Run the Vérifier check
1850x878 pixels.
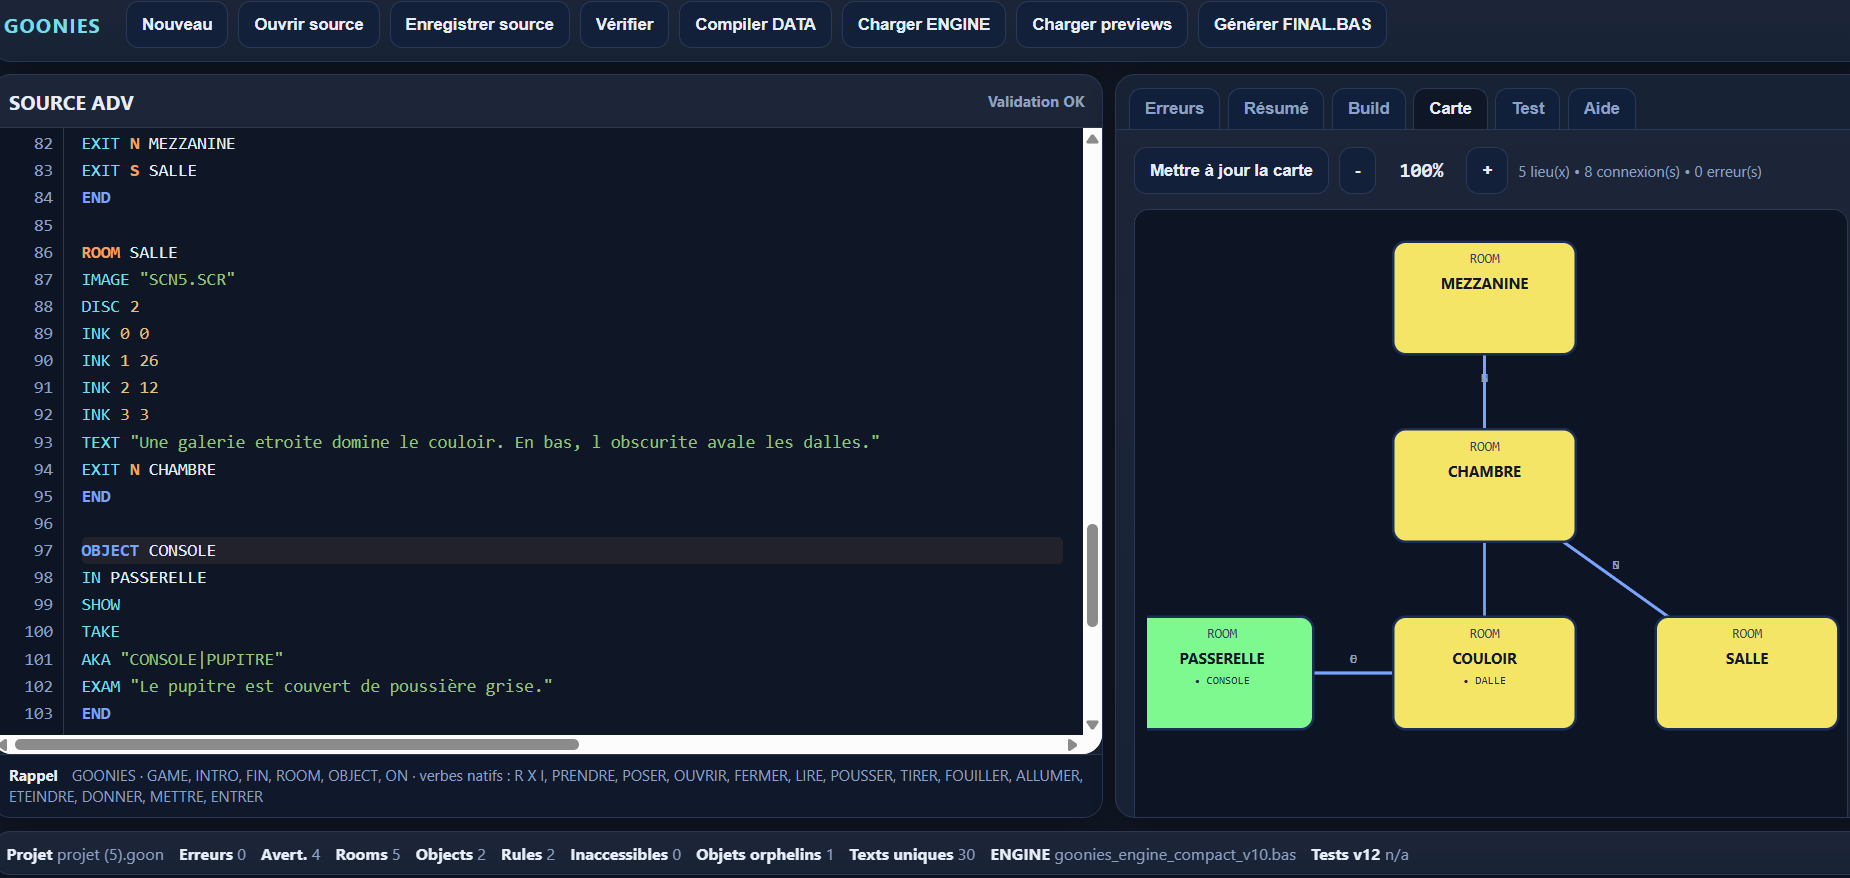point(624,24)
